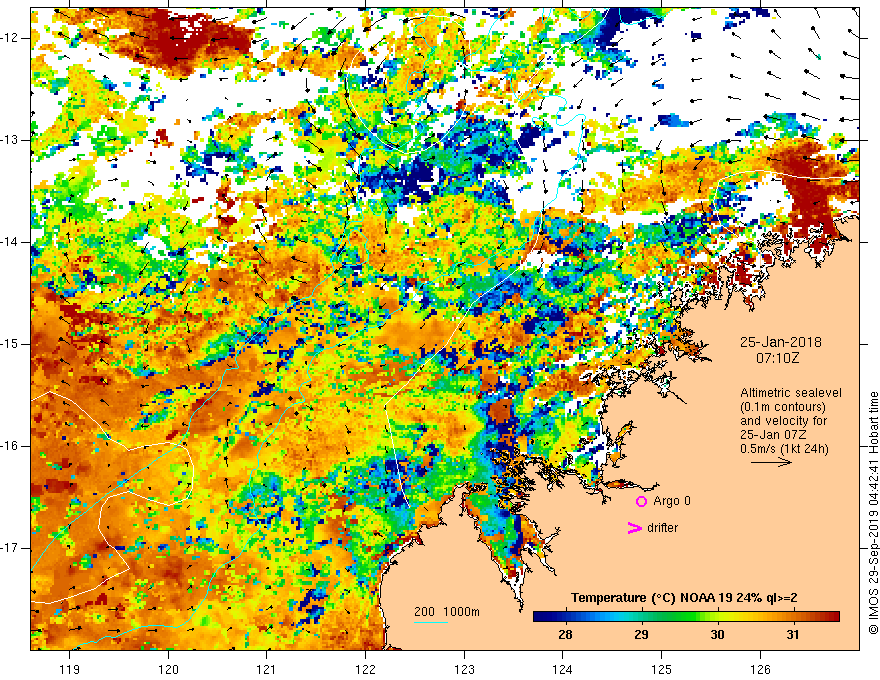This screenshot has width=880, height=680.
Task: Click the longitude axis label 122
Action: point(365,669)
